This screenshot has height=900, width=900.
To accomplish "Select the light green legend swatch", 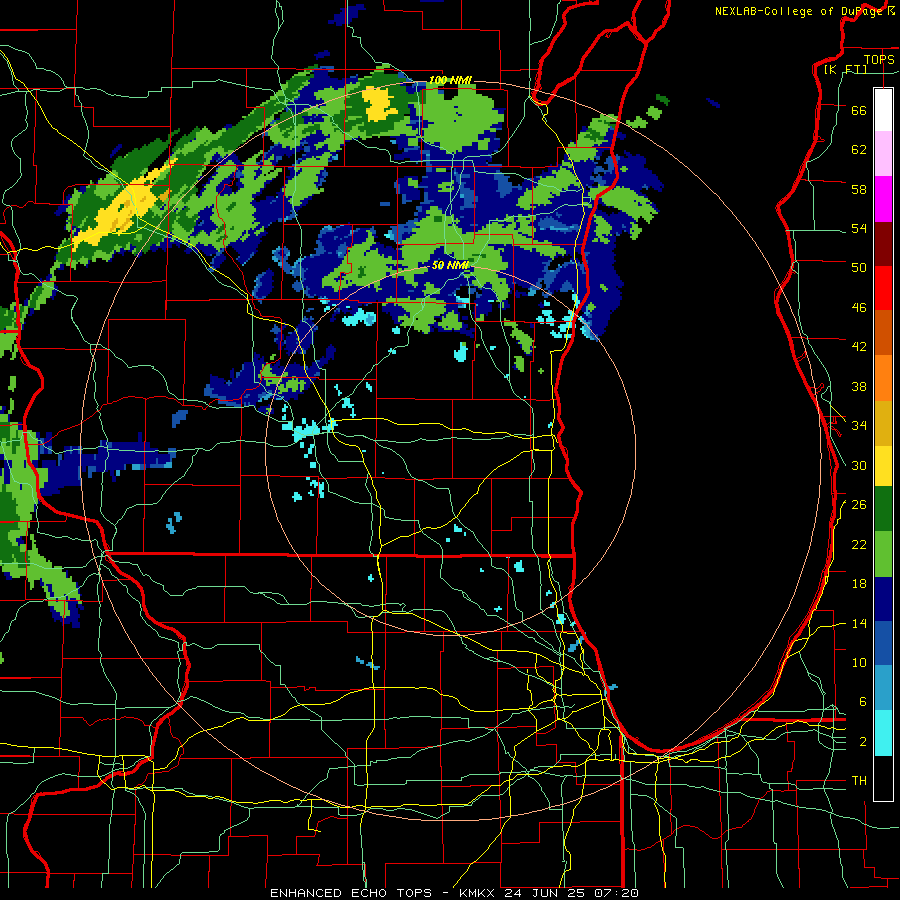I will pyautogui.click(x=883, y=554).
